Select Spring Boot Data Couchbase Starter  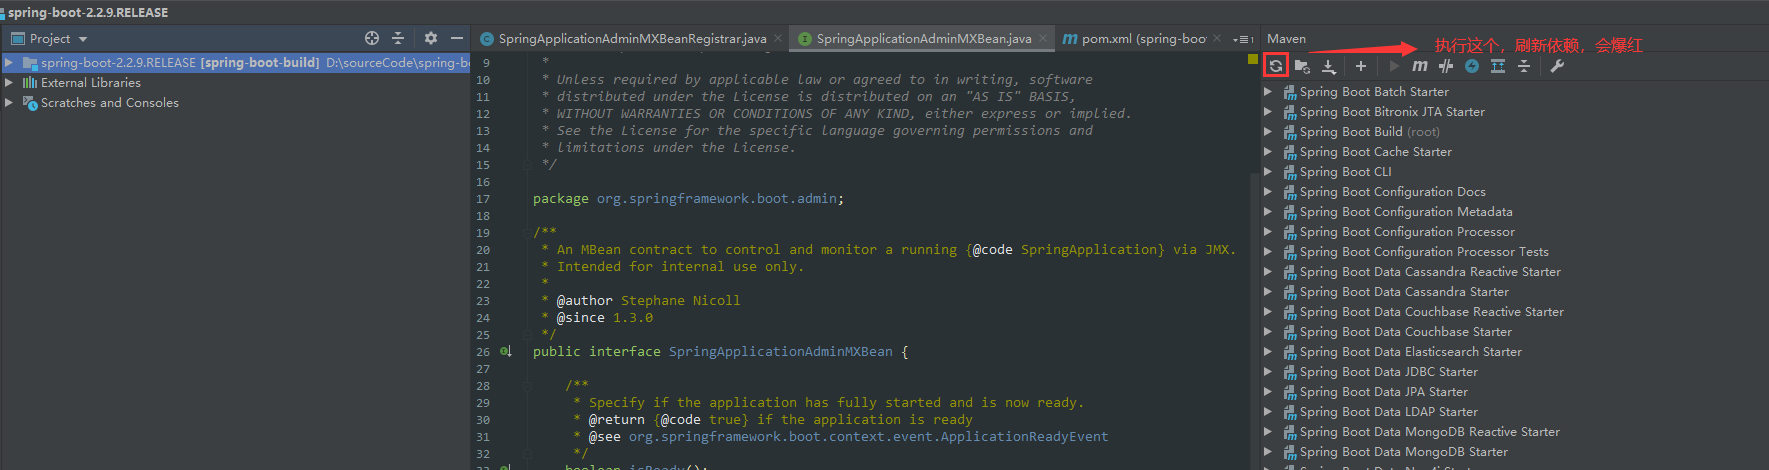(1406, 332)
